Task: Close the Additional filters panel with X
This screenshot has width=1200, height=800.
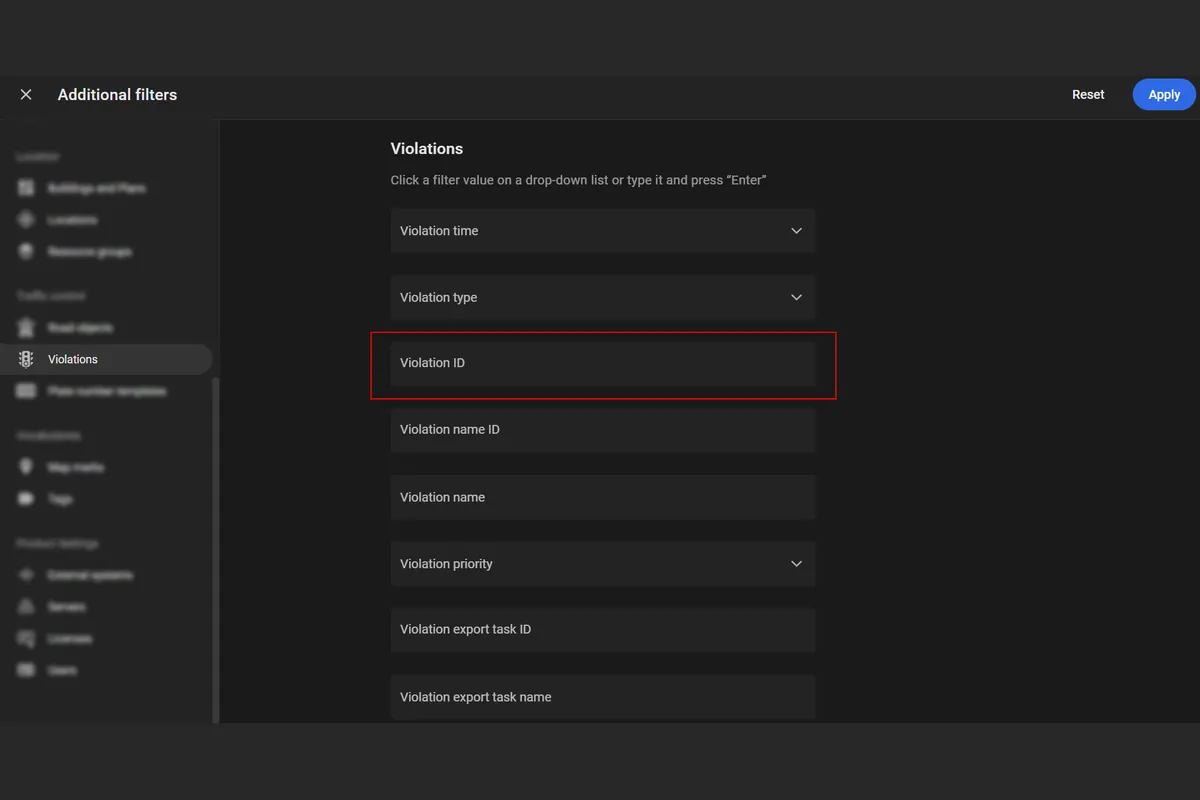Action: pyautogui.click(x=26, y=94)
